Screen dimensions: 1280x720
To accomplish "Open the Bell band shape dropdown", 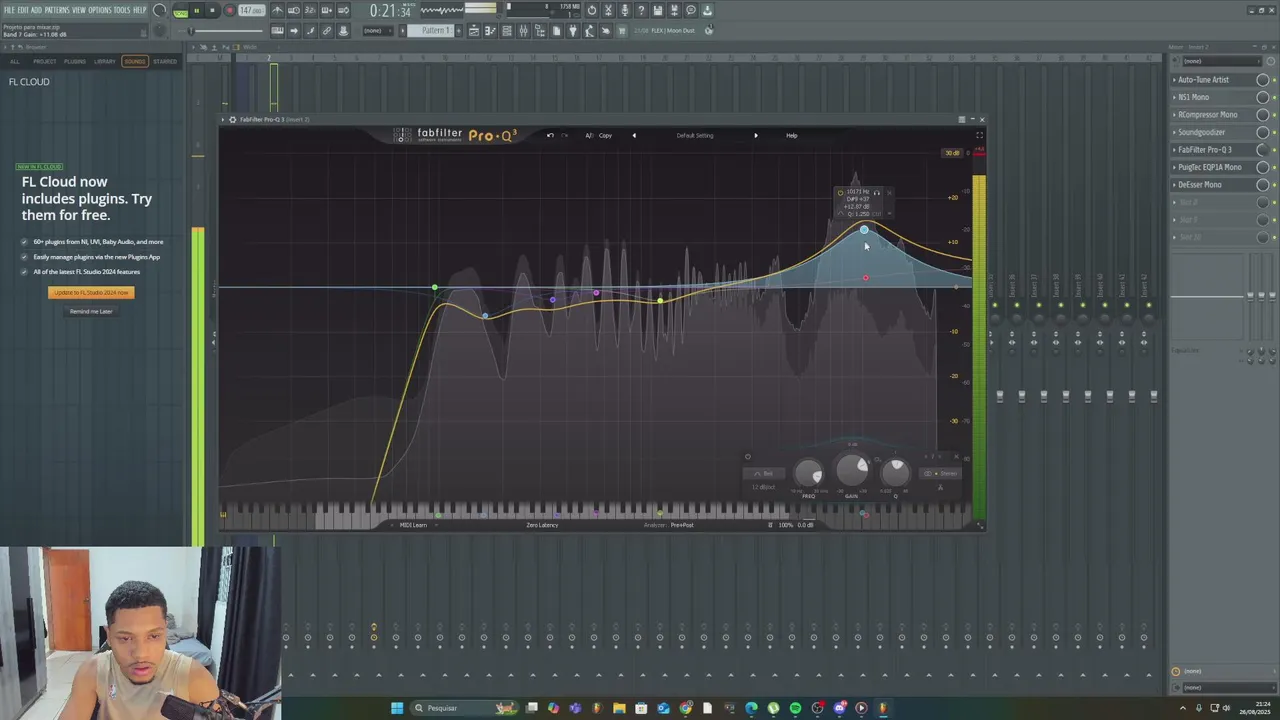I will tap(764, 474).
